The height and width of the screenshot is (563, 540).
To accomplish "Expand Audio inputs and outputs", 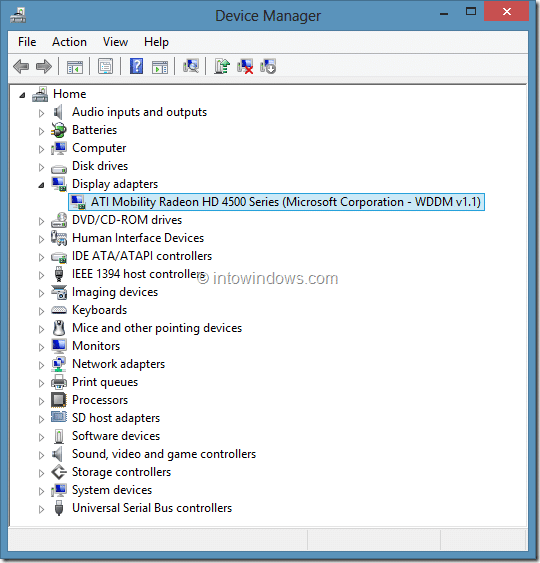I will [x=41, y=113].
